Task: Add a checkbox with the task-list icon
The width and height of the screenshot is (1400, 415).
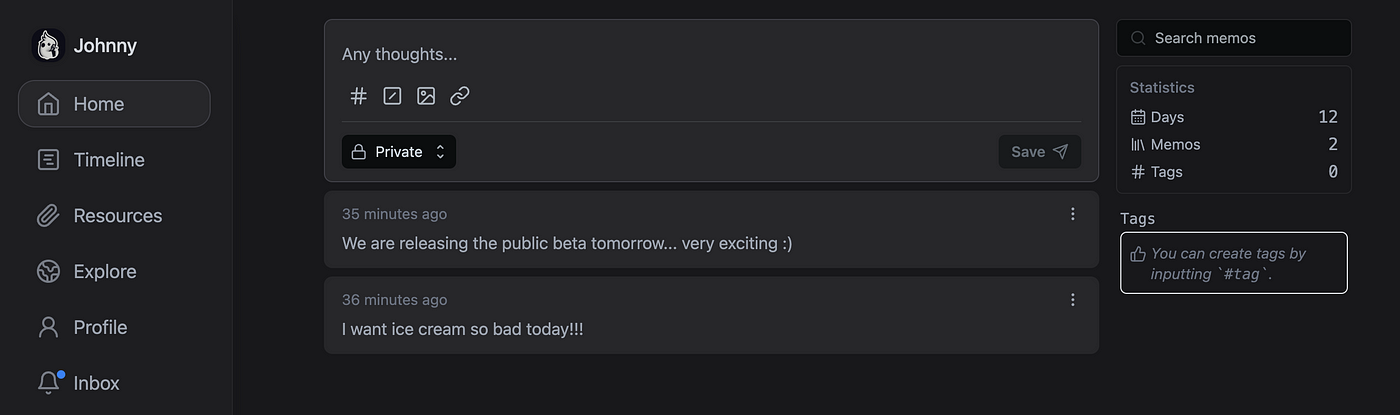Action: (393, 96)
